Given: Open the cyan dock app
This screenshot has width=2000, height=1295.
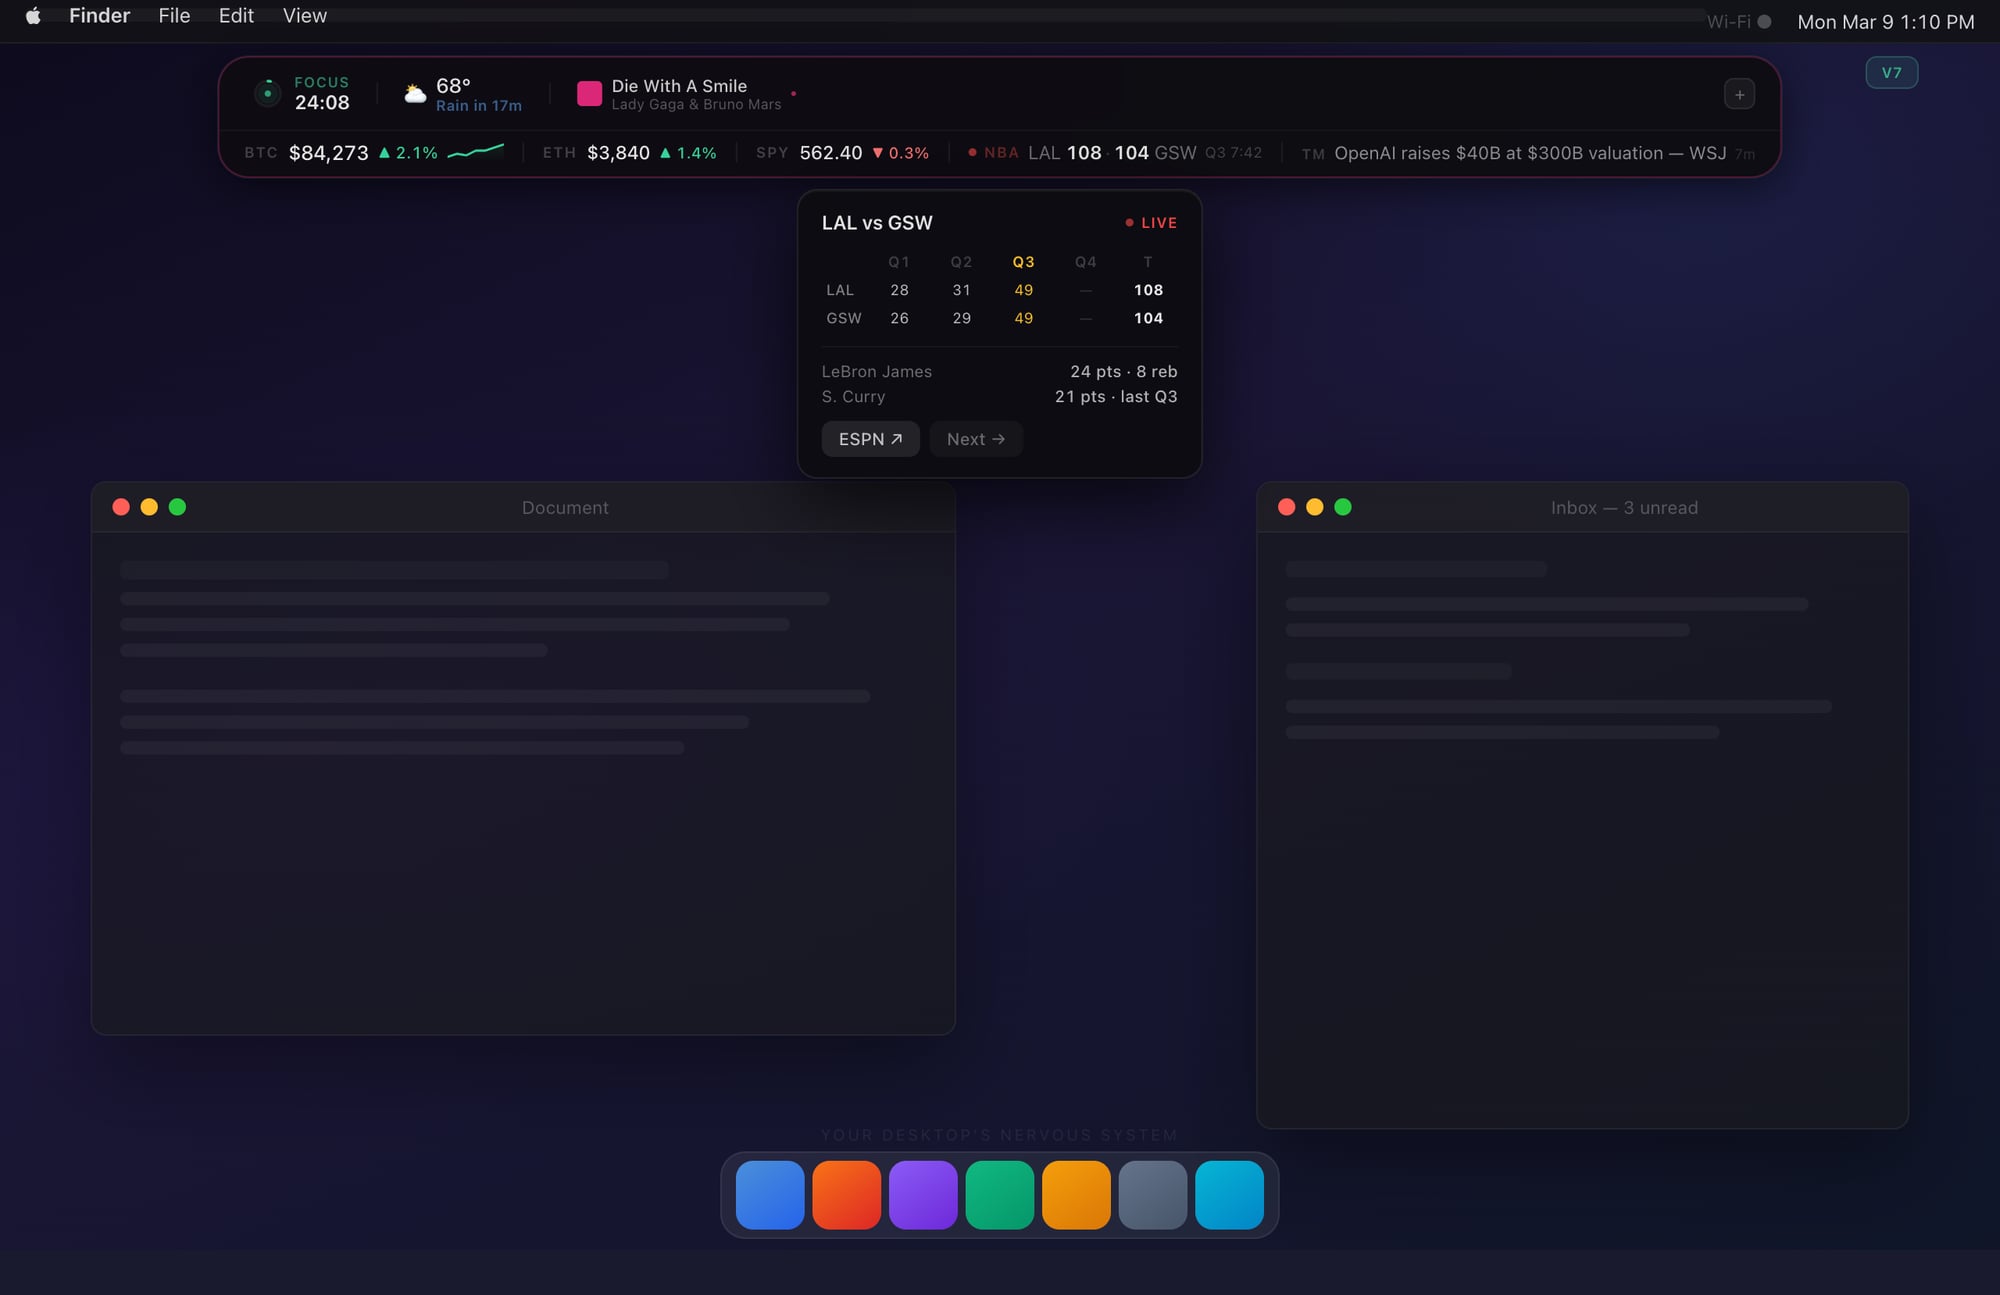Looking at the screenshot, I should pyautogui.click(x=1229, y=1194).
